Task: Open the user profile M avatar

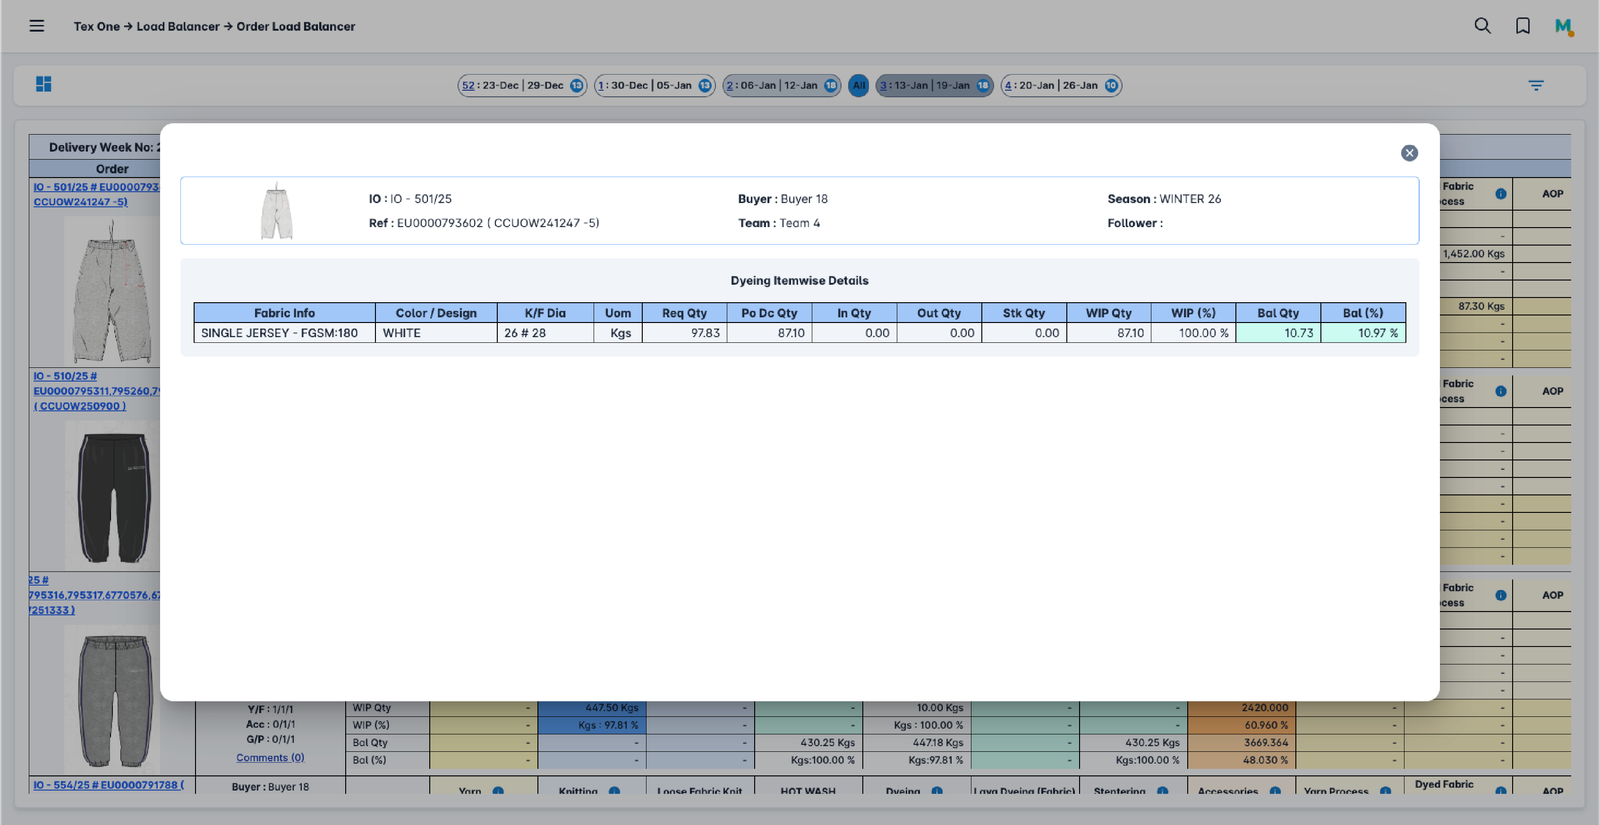Action: point(1563,26)
